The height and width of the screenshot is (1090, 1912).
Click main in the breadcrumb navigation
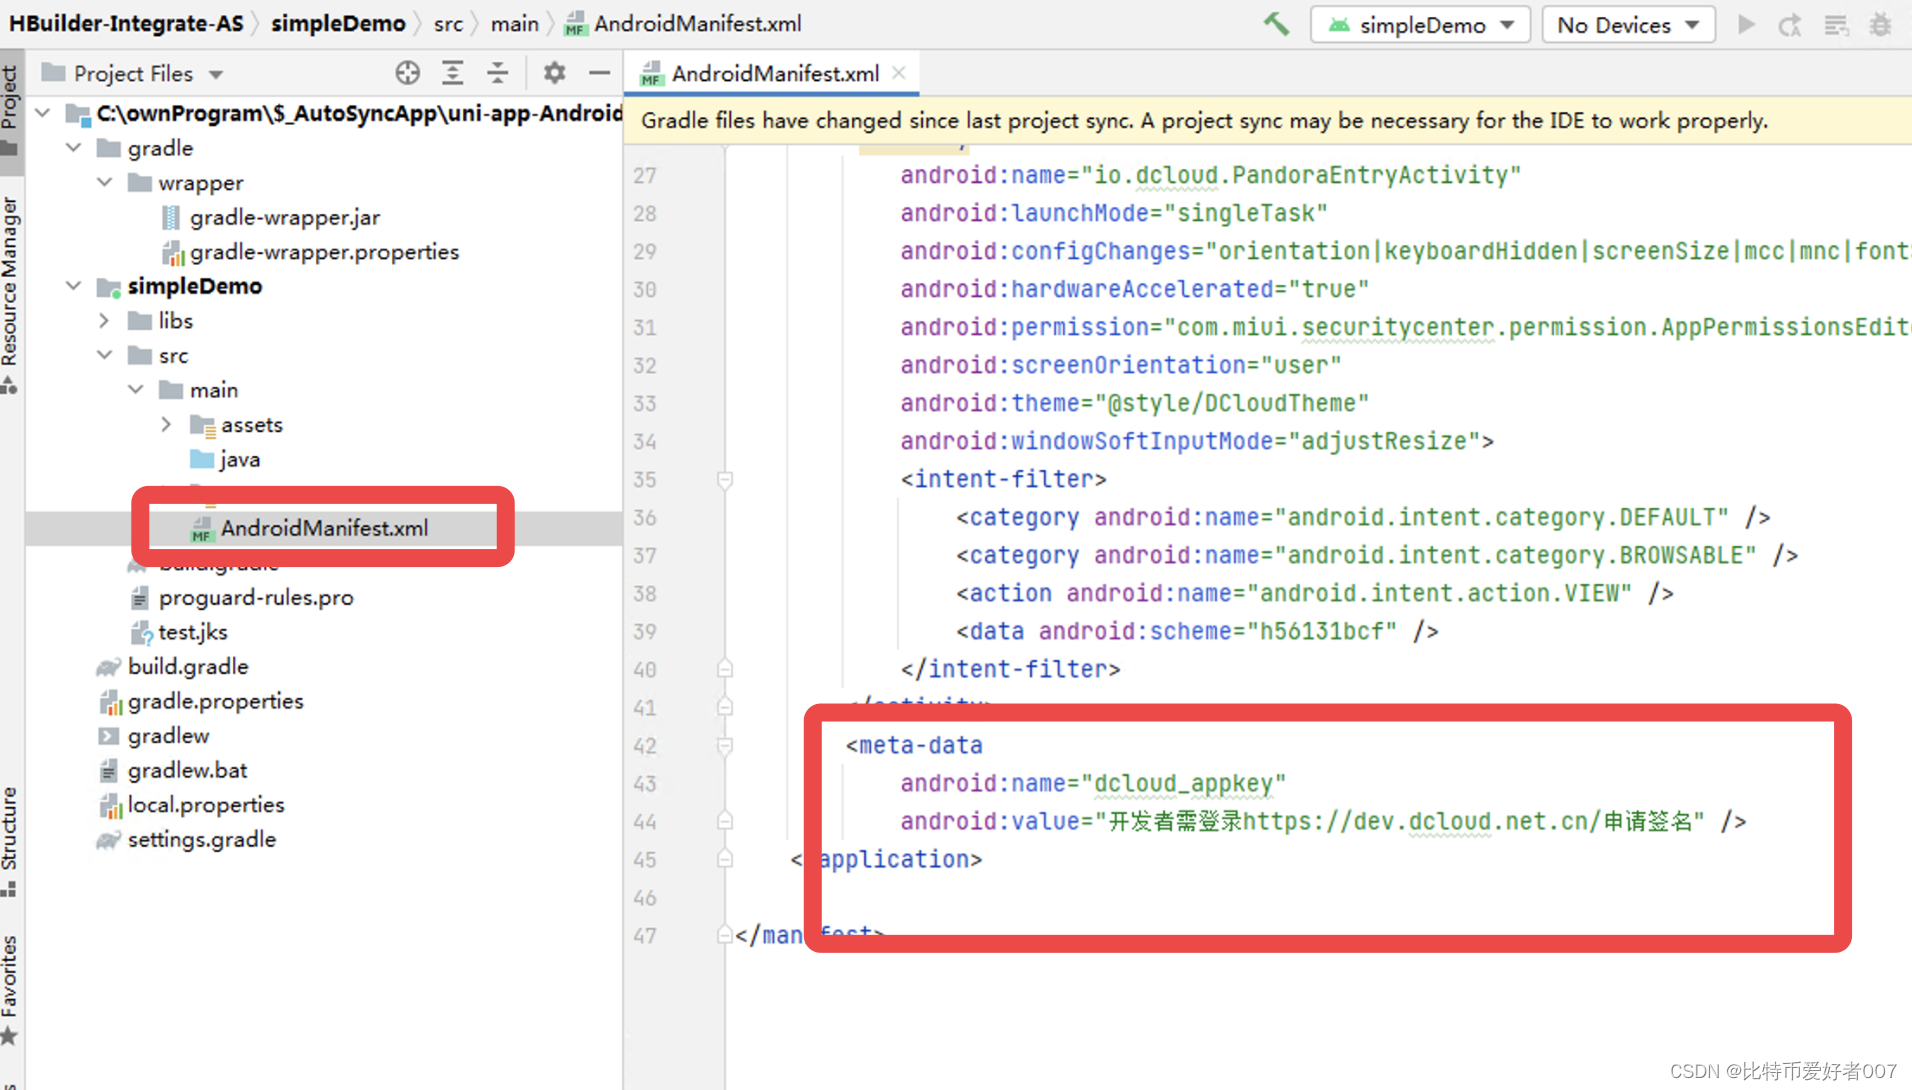(514, 22)
